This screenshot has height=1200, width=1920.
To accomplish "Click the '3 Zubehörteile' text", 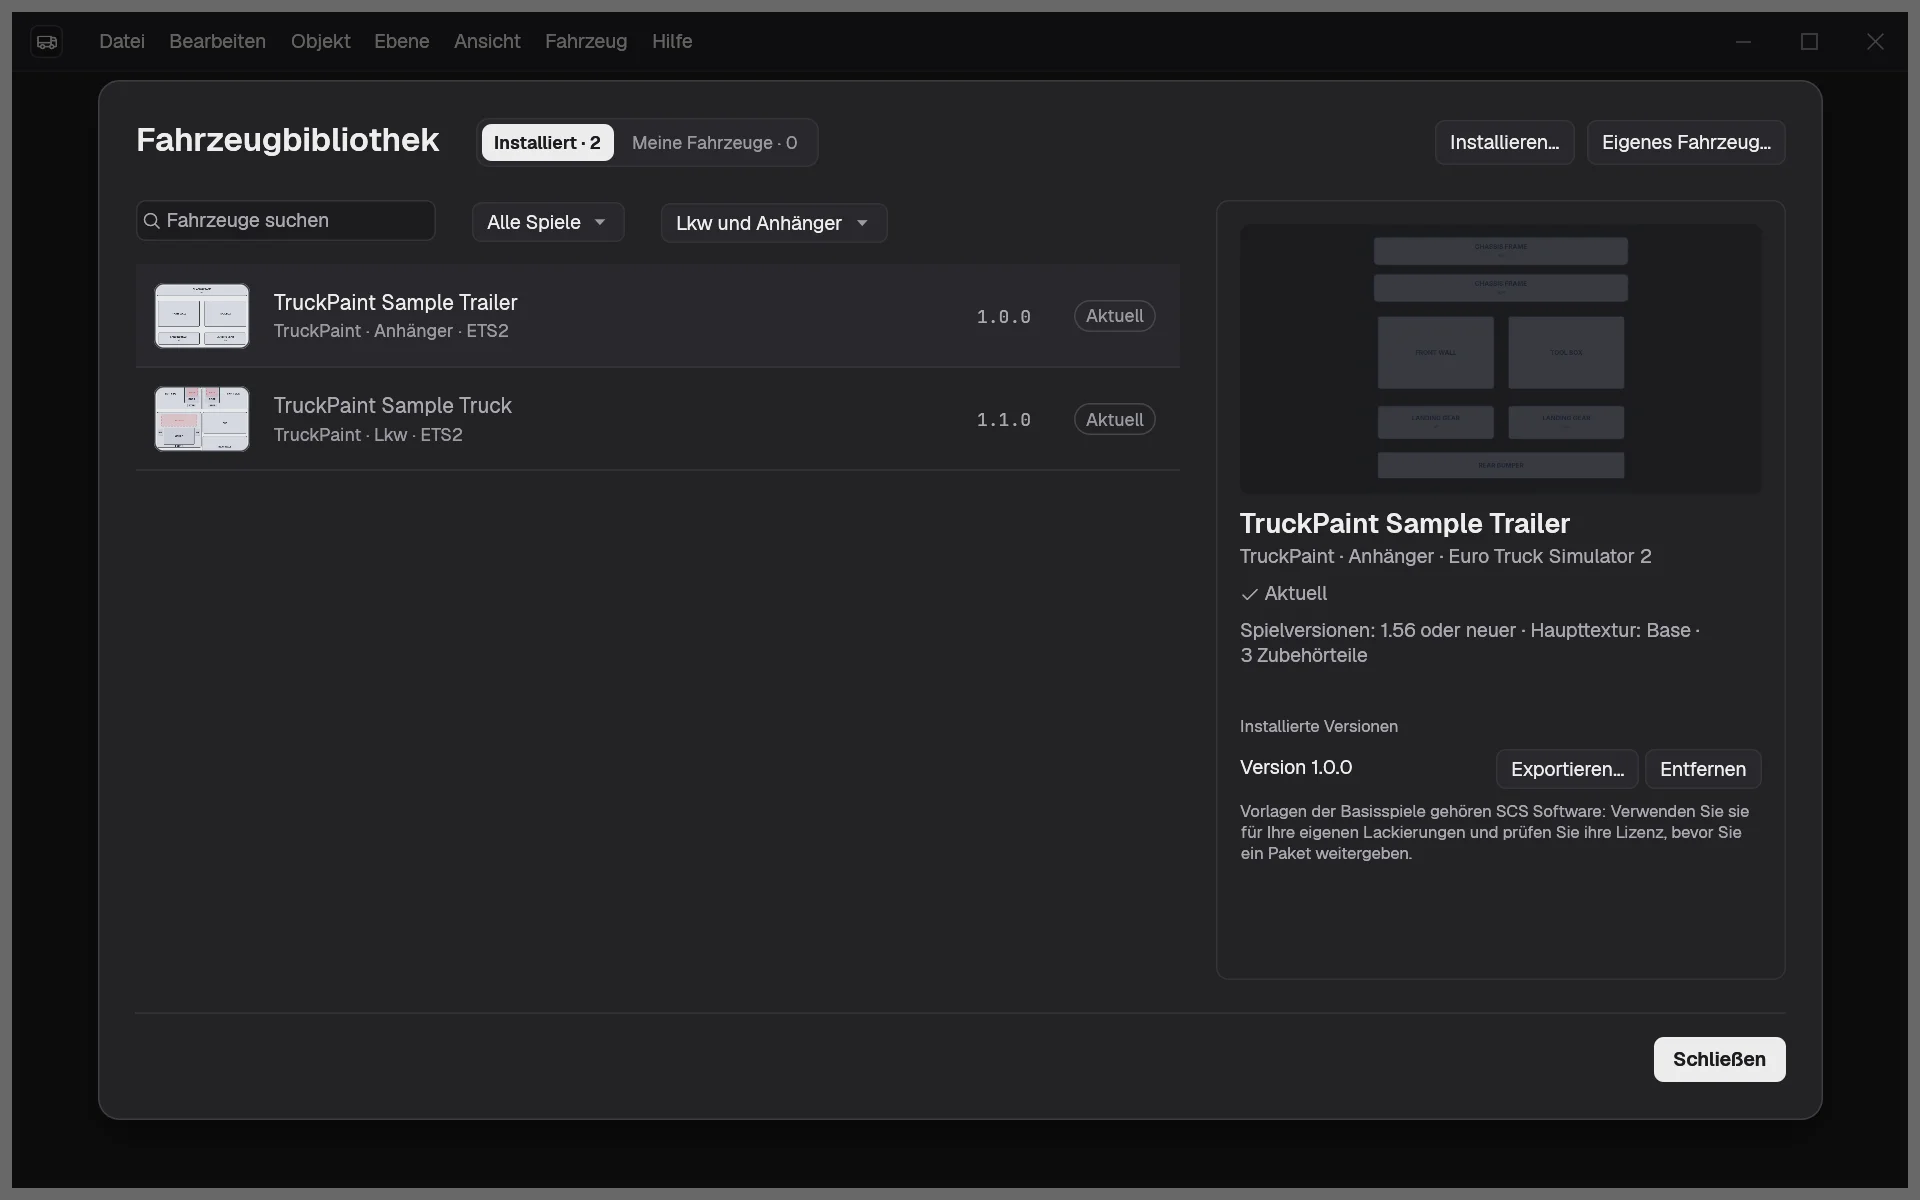I will 1303,655.
